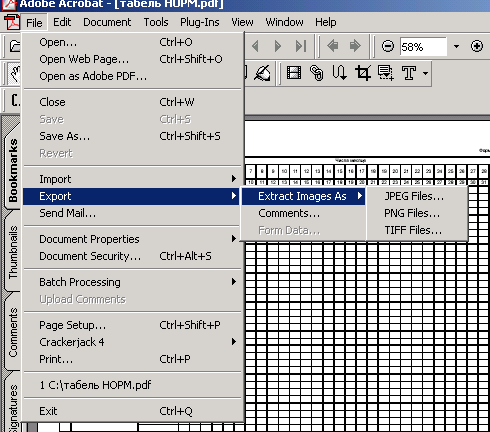Select the highlighted Export entry
Screen dimensions: 490x432
coord(131,196)
